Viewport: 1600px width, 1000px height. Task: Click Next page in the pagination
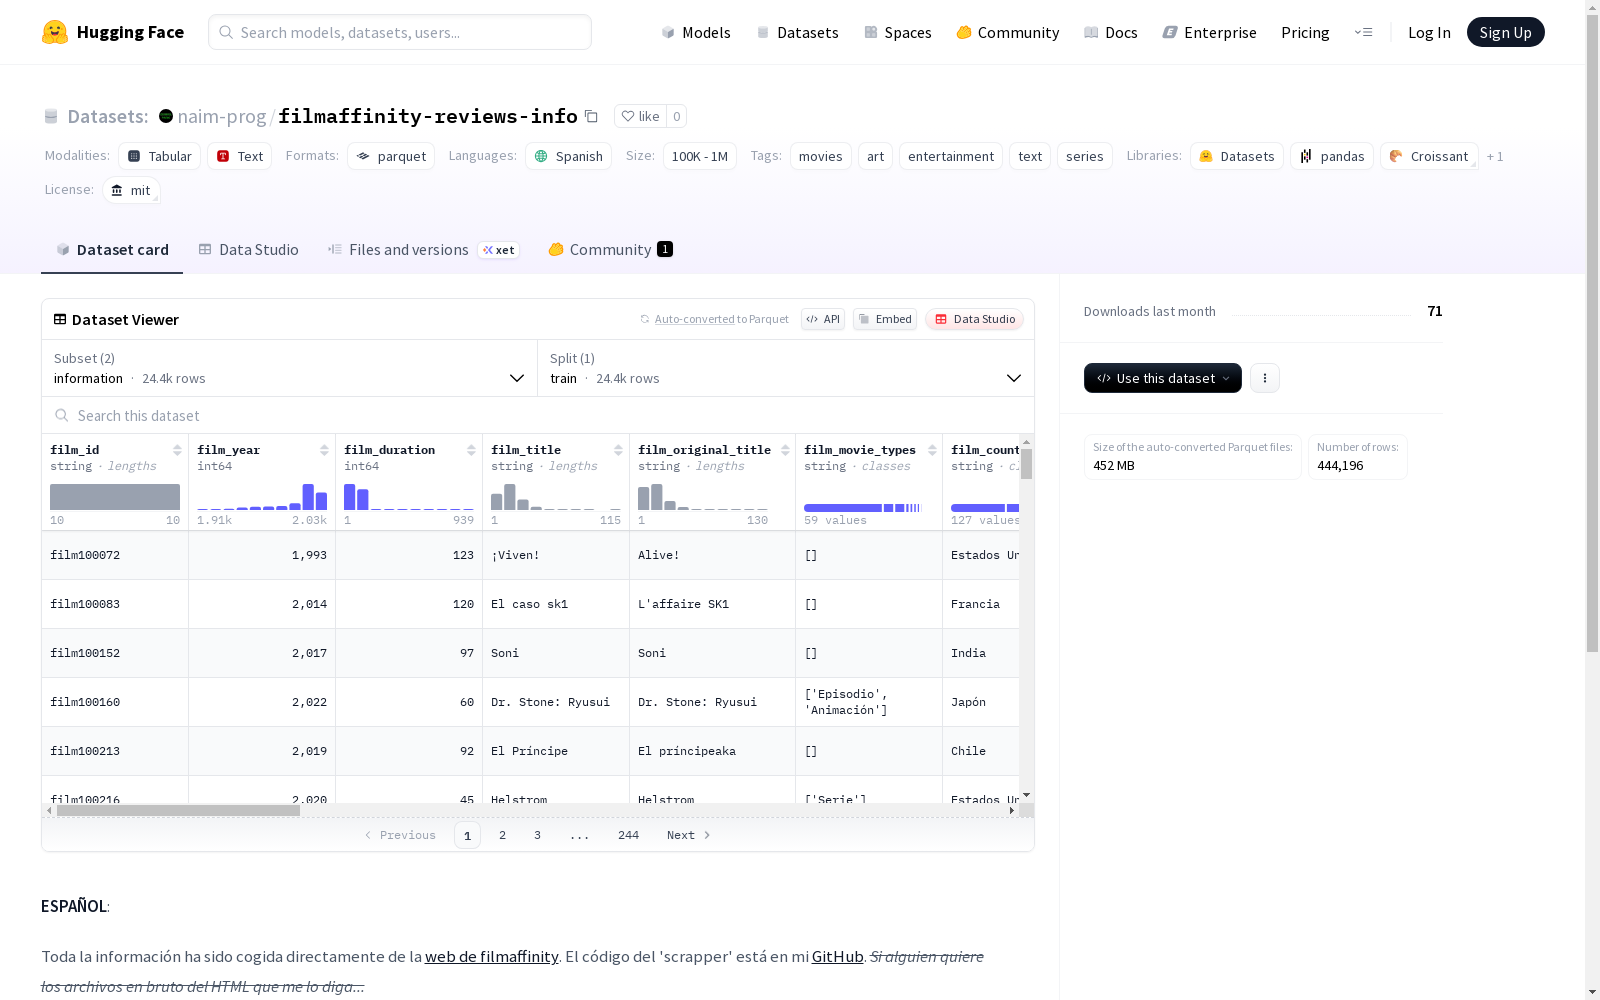pyautogui.click(x=688, y=835)
